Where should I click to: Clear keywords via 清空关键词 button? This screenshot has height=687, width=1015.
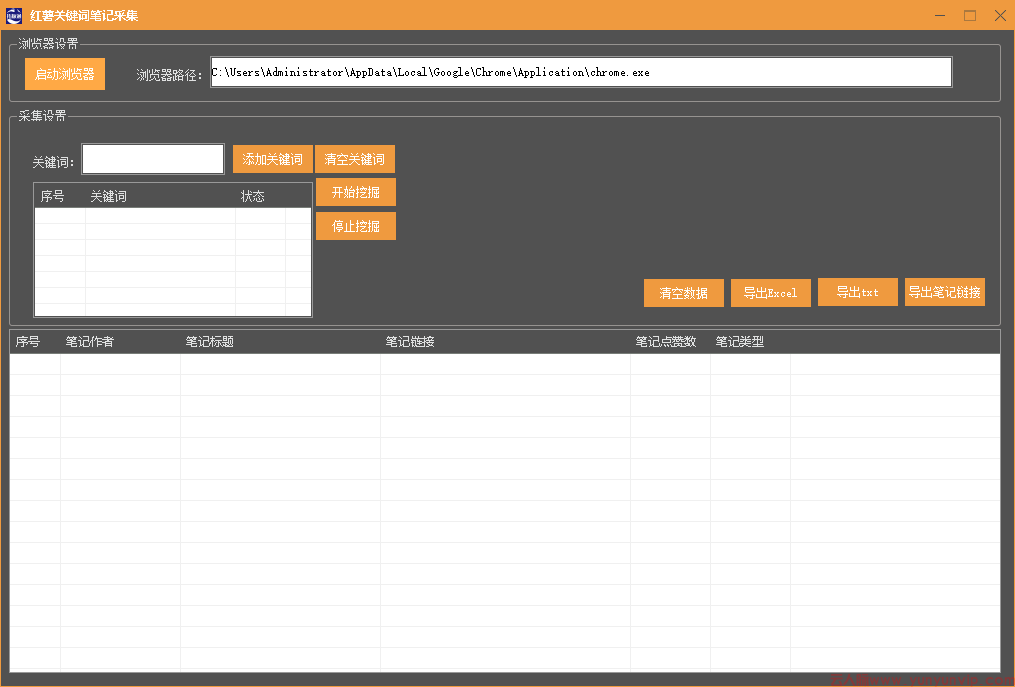tap(355, 159)
